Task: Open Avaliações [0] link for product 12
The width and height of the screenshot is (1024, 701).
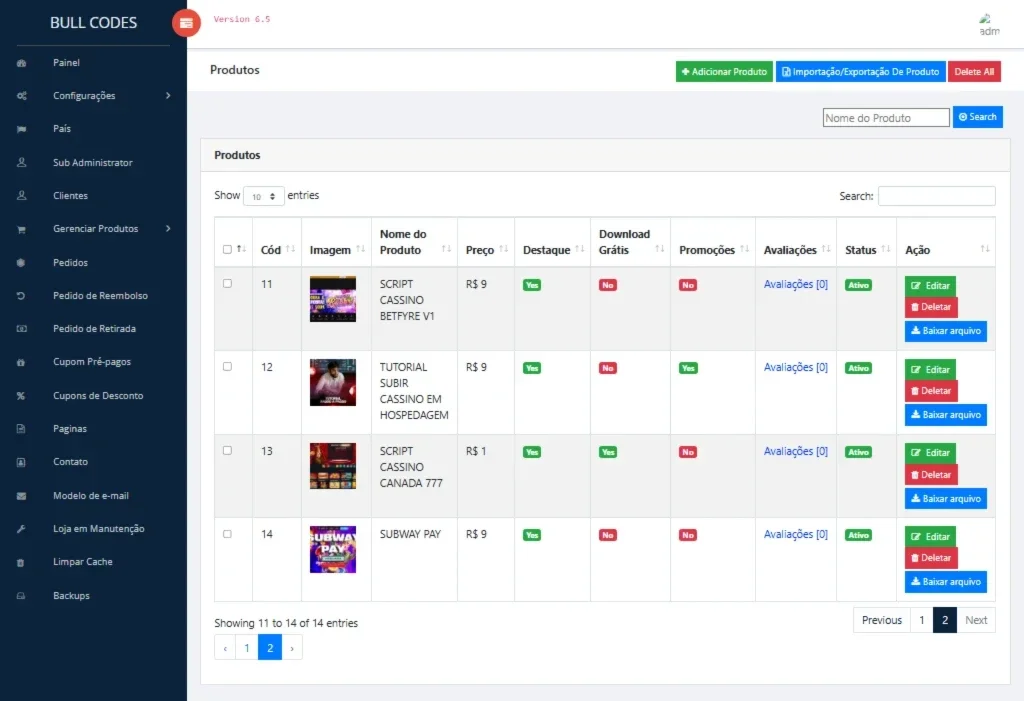Action: [x=795, y=367]
